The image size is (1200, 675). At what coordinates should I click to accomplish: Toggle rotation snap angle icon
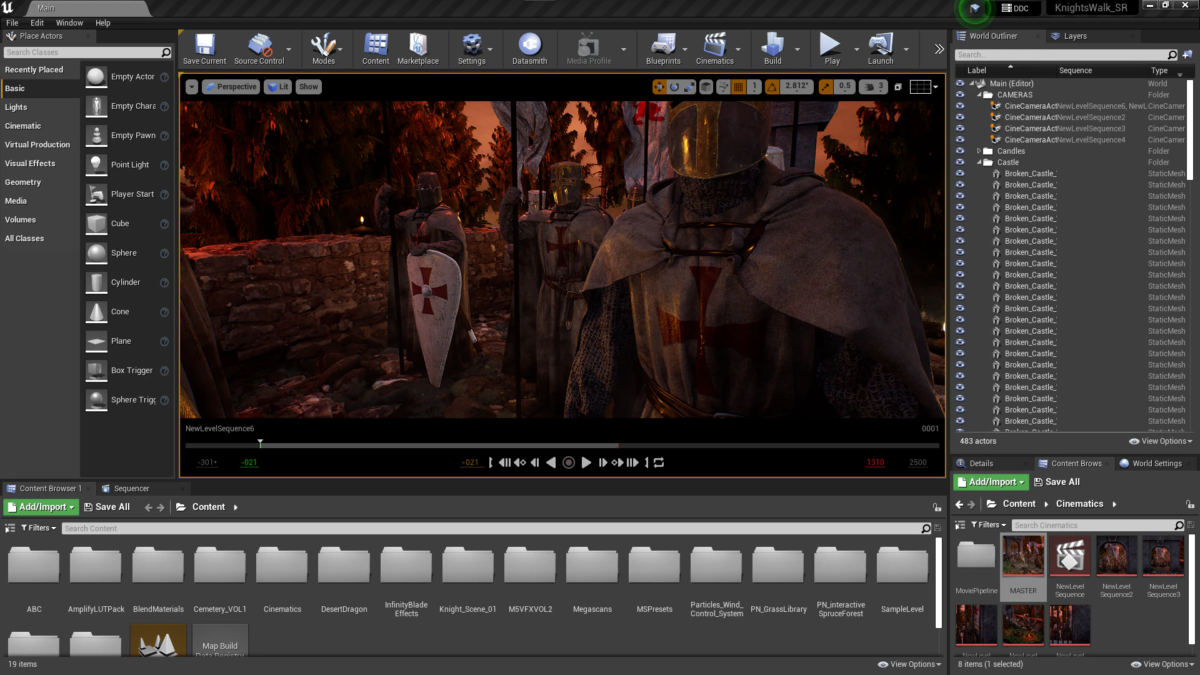(773, 87)
